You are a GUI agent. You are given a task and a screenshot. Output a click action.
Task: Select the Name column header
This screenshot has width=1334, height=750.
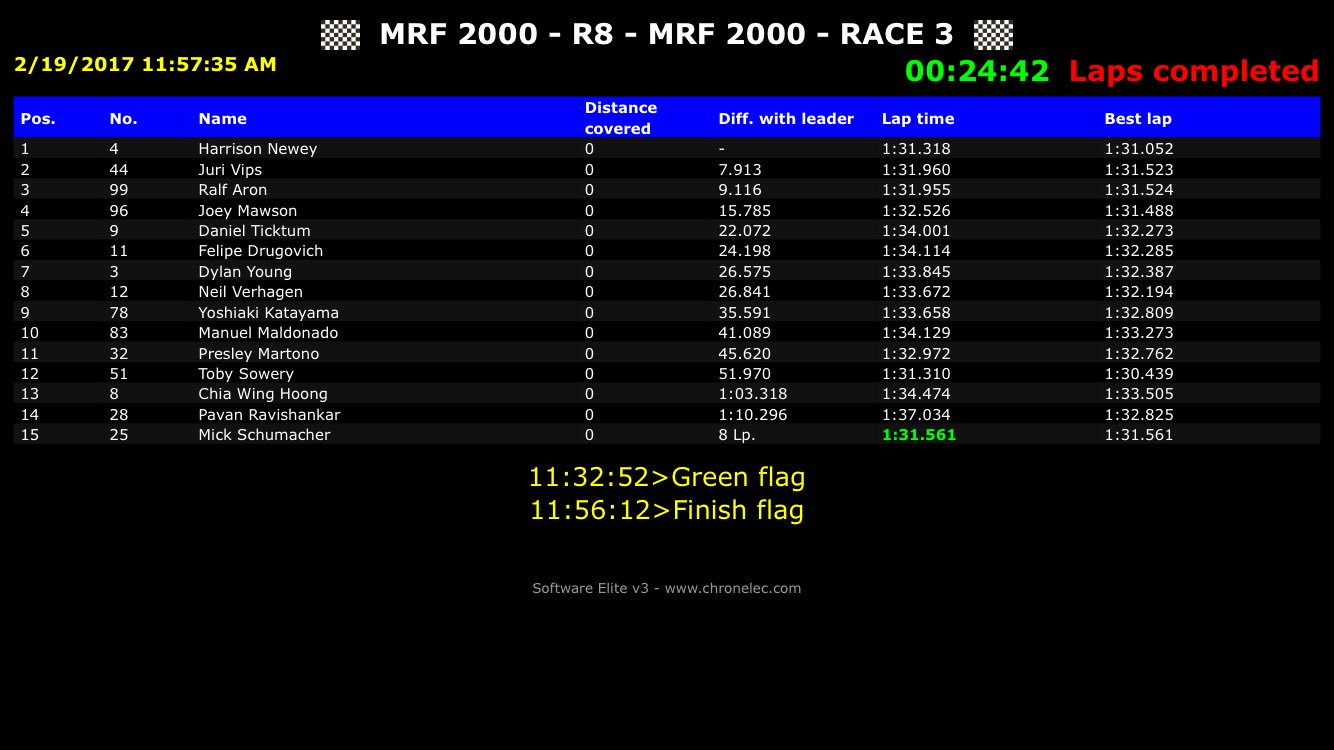(222, 118)
